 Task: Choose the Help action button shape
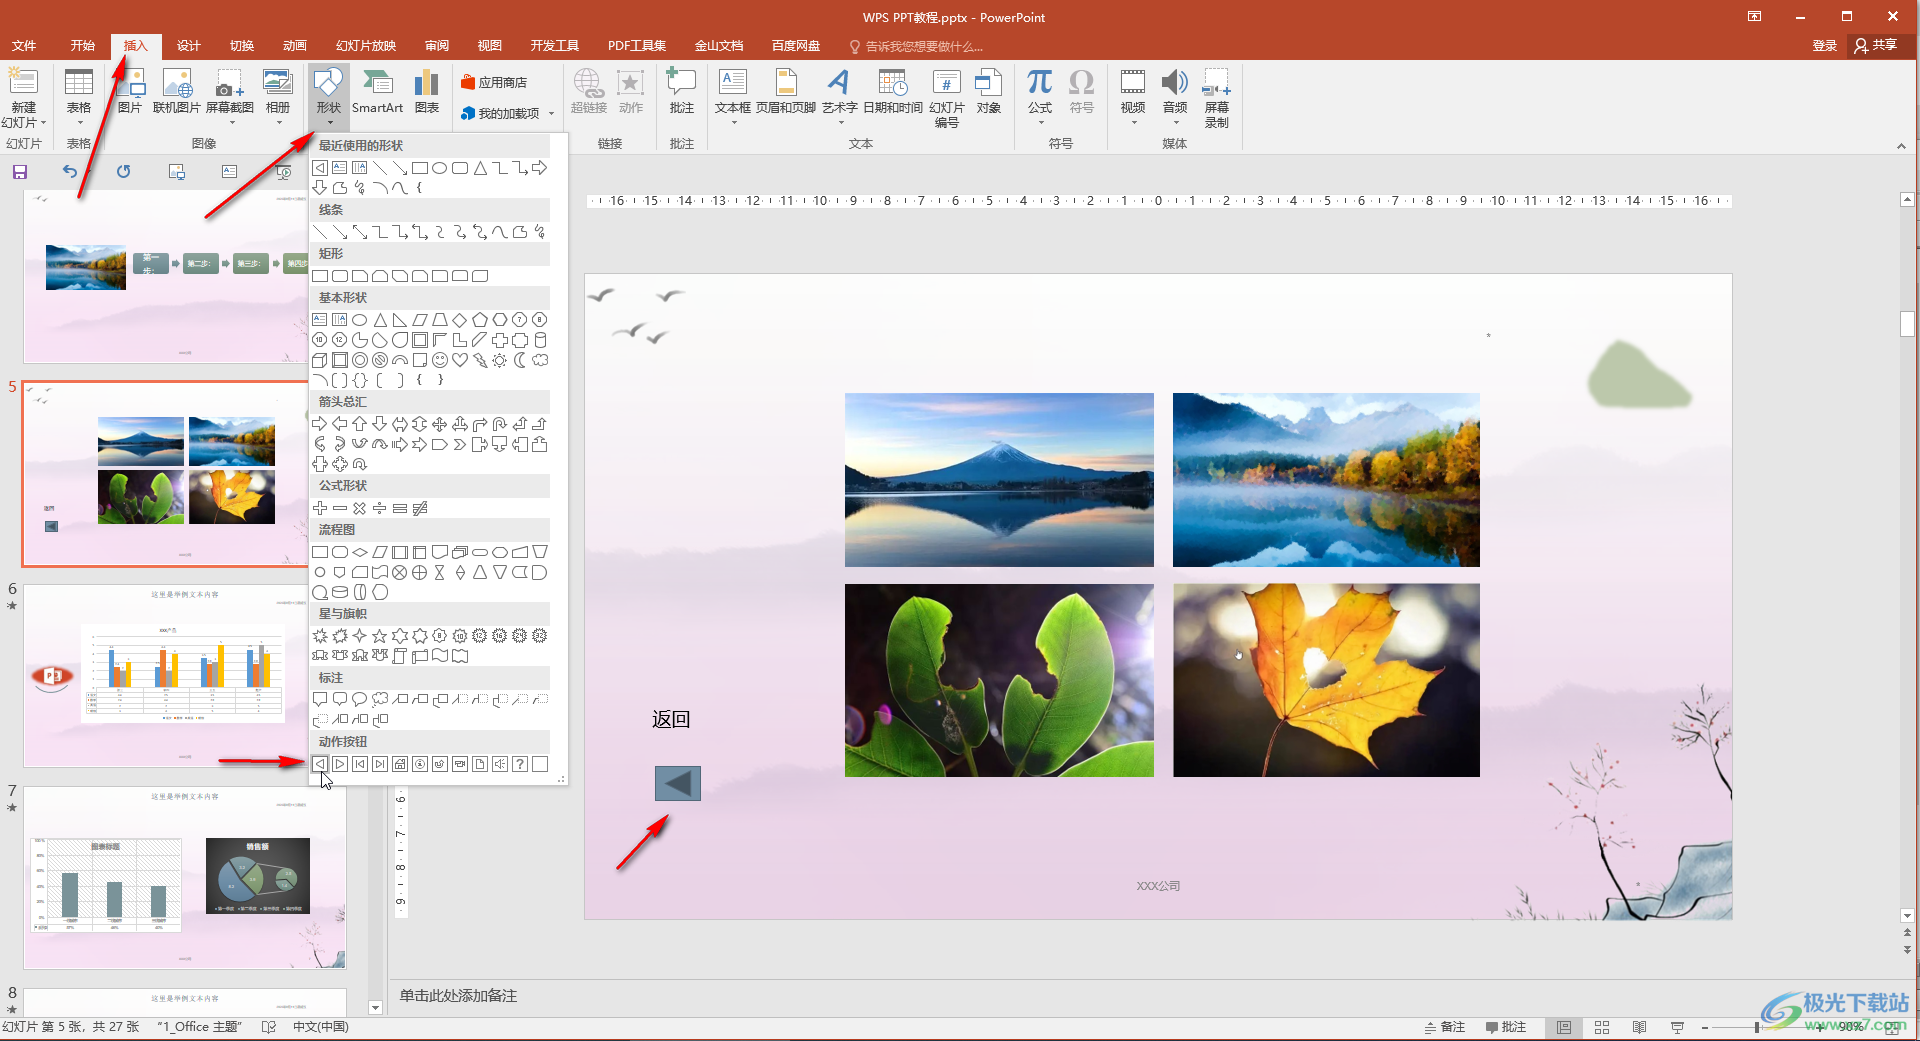(520, 764)
